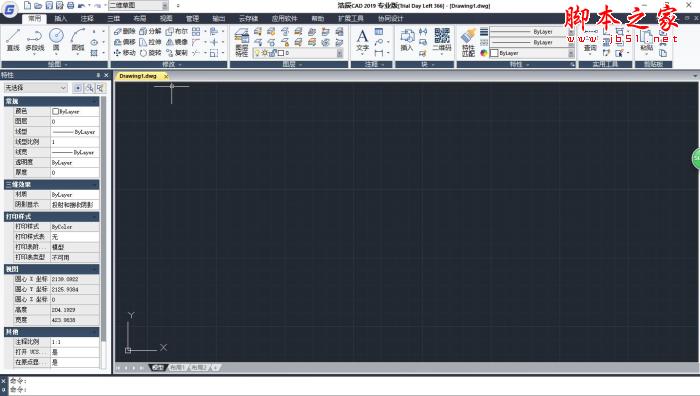Image resolution: width=700 pixels, height=396 pixels.
Task: Toggle layer on/off lightbulb in layer dropdown
Action: point(258,53)
